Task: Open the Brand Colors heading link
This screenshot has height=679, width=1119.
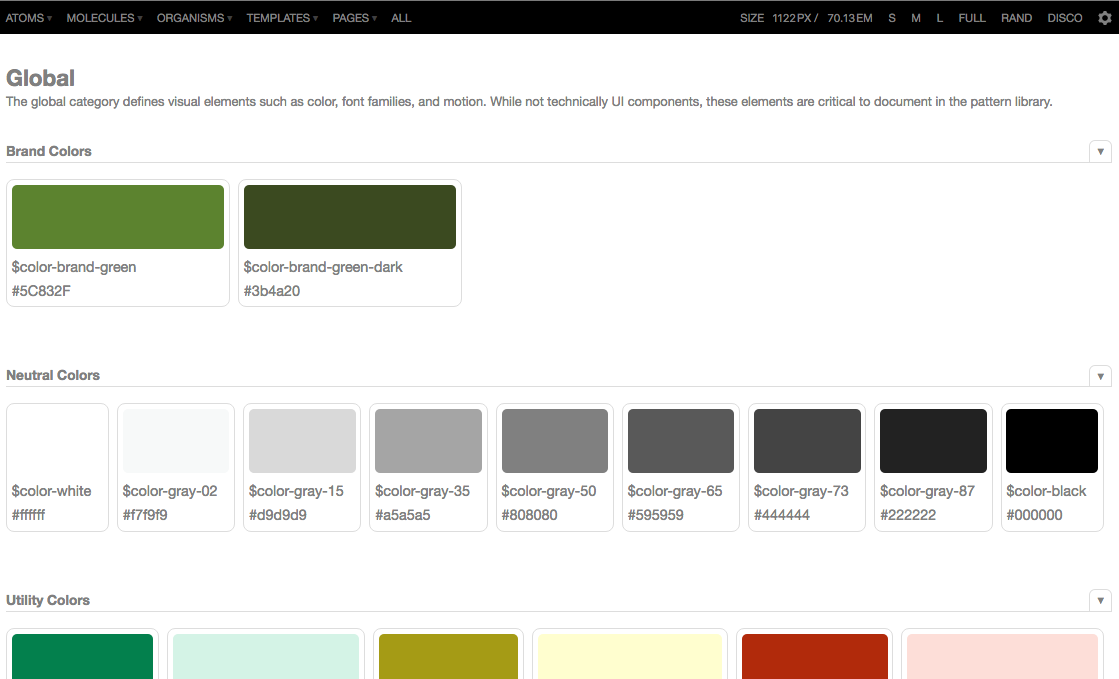Action: pos(49,151)
